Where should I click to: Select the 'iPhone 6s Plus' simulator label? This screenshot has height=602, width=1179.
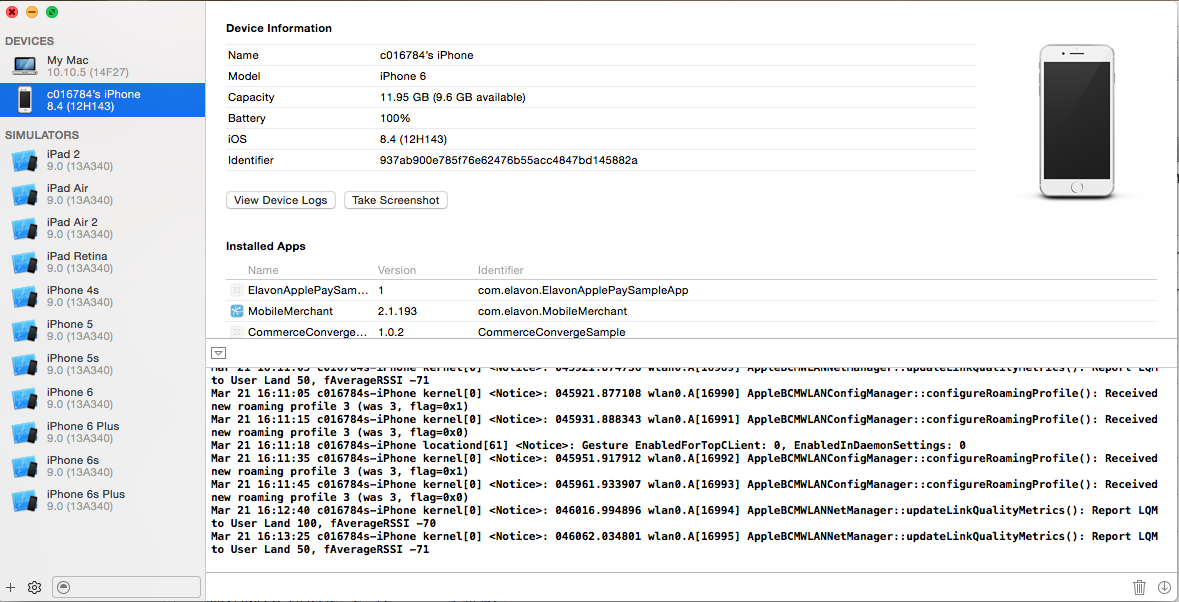click(x=86, y=494)
